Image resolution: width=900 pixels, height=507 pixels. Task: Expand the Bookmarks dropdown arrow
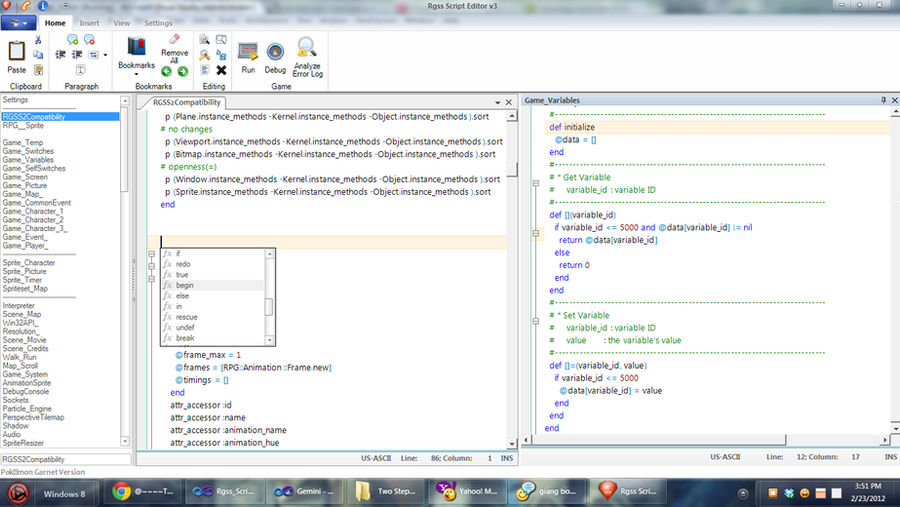[137, 74]
